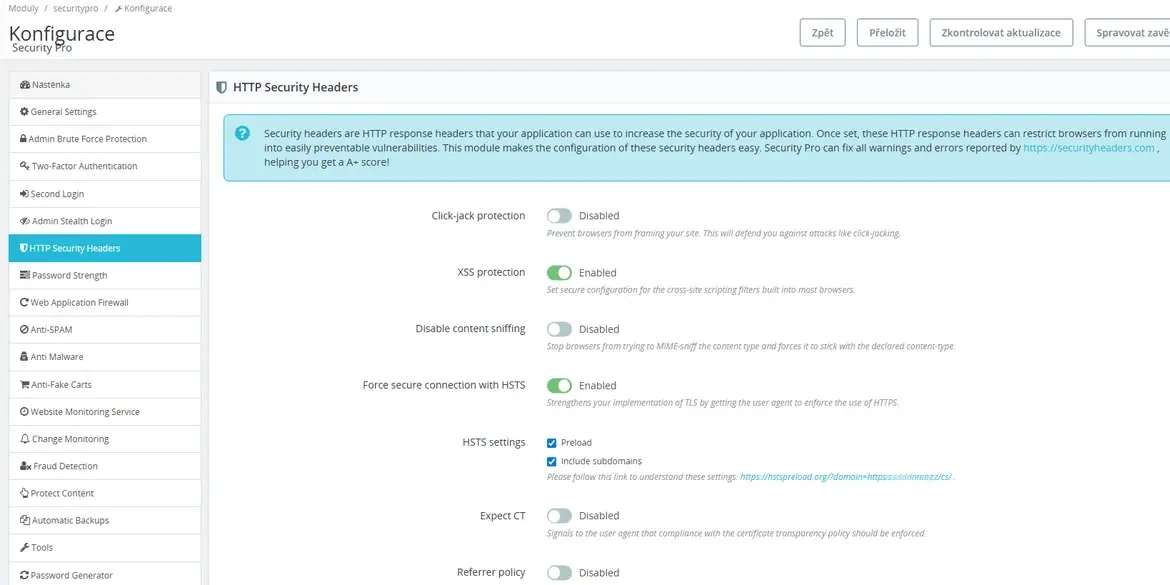Disable the XSS protection switch
Screen dimensions: 1170x585
559,272
